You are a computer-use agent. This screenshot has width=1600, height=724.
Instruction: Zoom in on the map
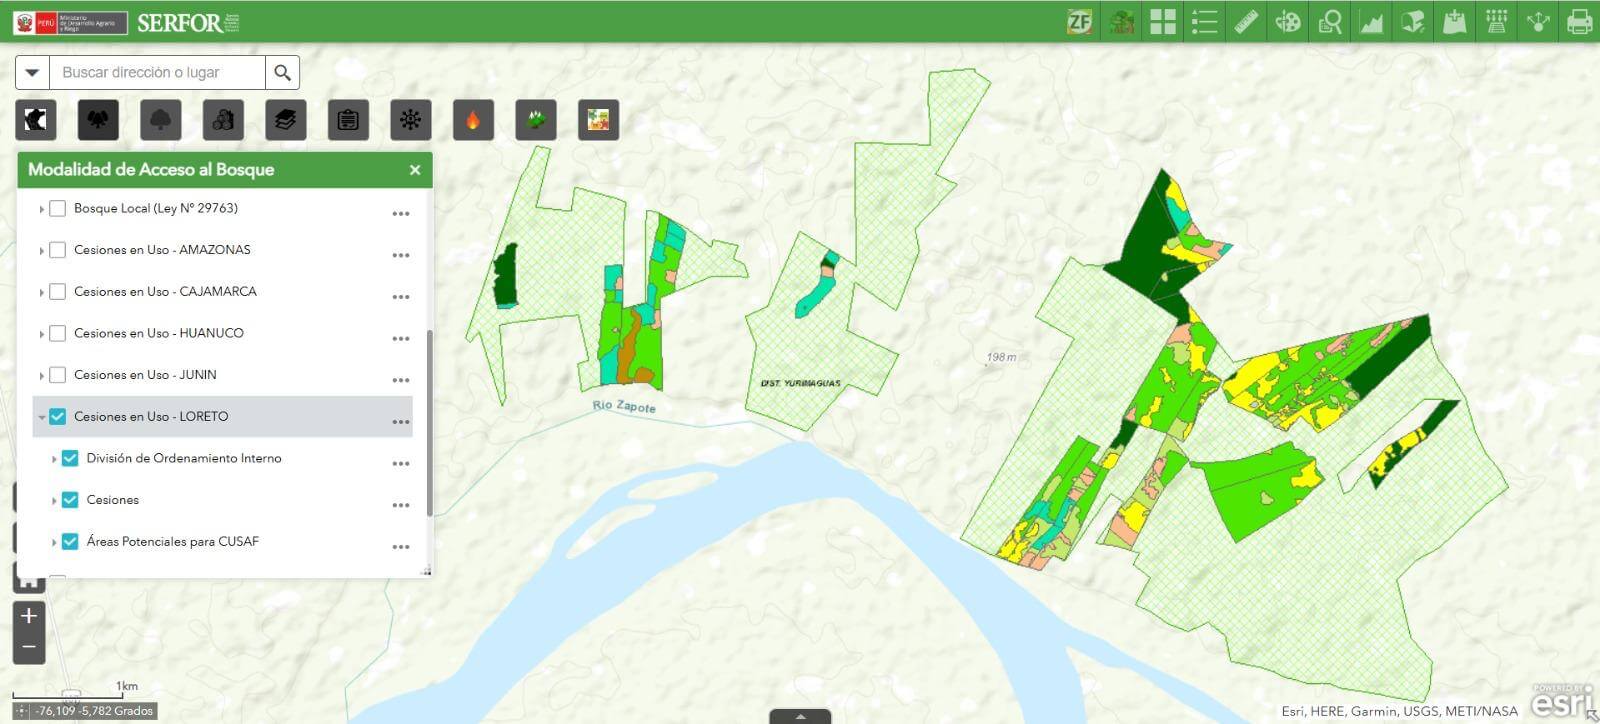pos(29,616)
